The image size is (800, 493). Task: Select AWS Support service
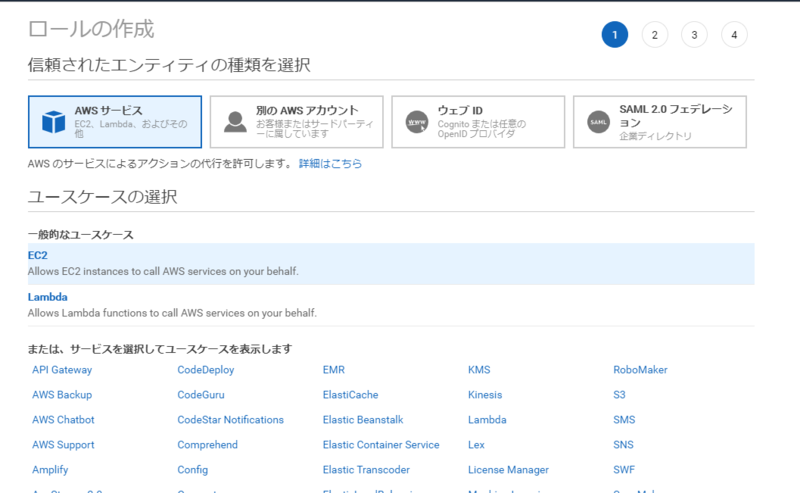[63, 445]
